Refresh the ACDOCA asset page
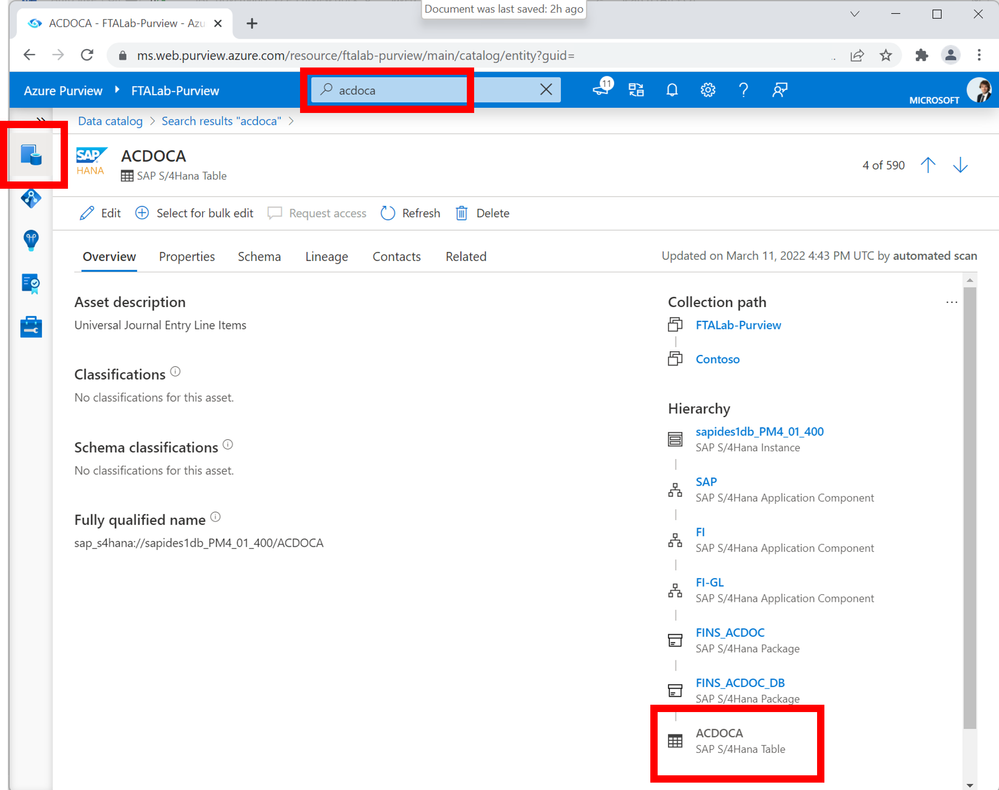 tap(410, 213)
